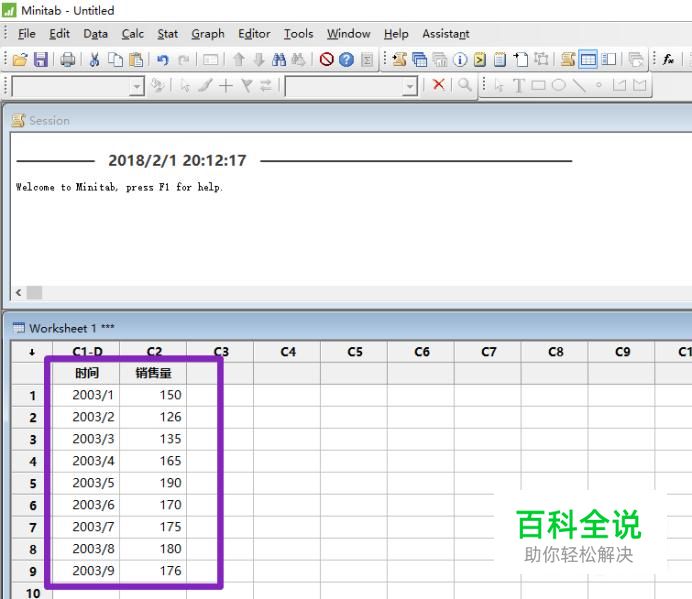692x599 pixels.
Task: Click the fx Assign Formula icon
Action: [x=668, y=59]
